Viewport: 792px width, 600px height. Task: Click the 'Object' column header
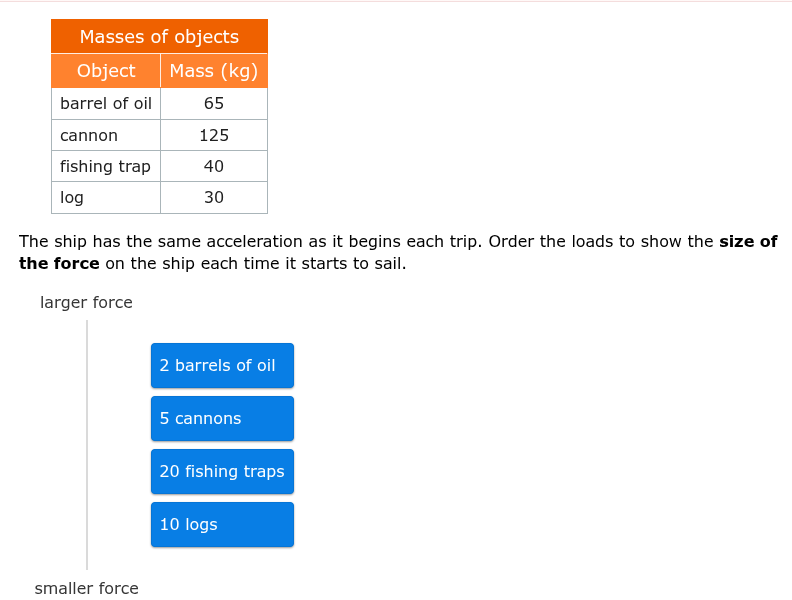[106, 71]
